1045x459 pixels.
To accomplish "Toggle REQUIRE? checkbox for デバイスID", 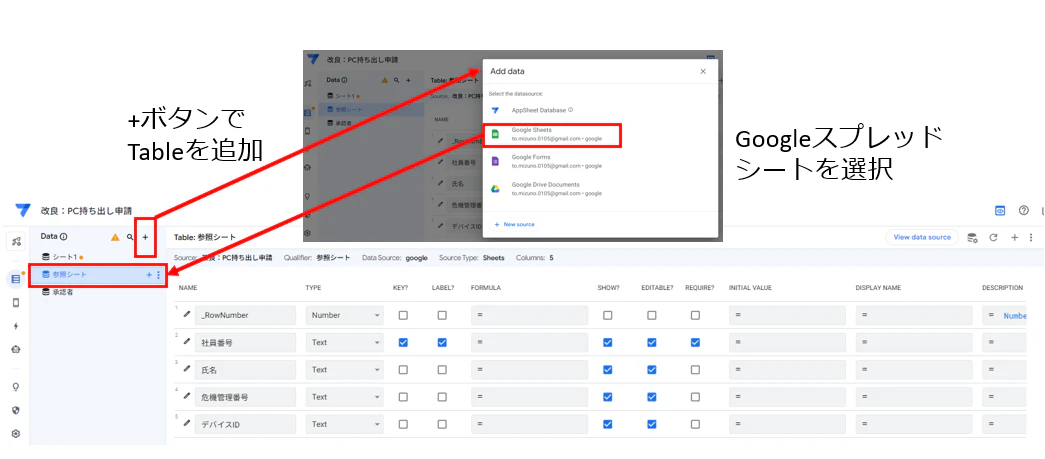I will [695, 424].
